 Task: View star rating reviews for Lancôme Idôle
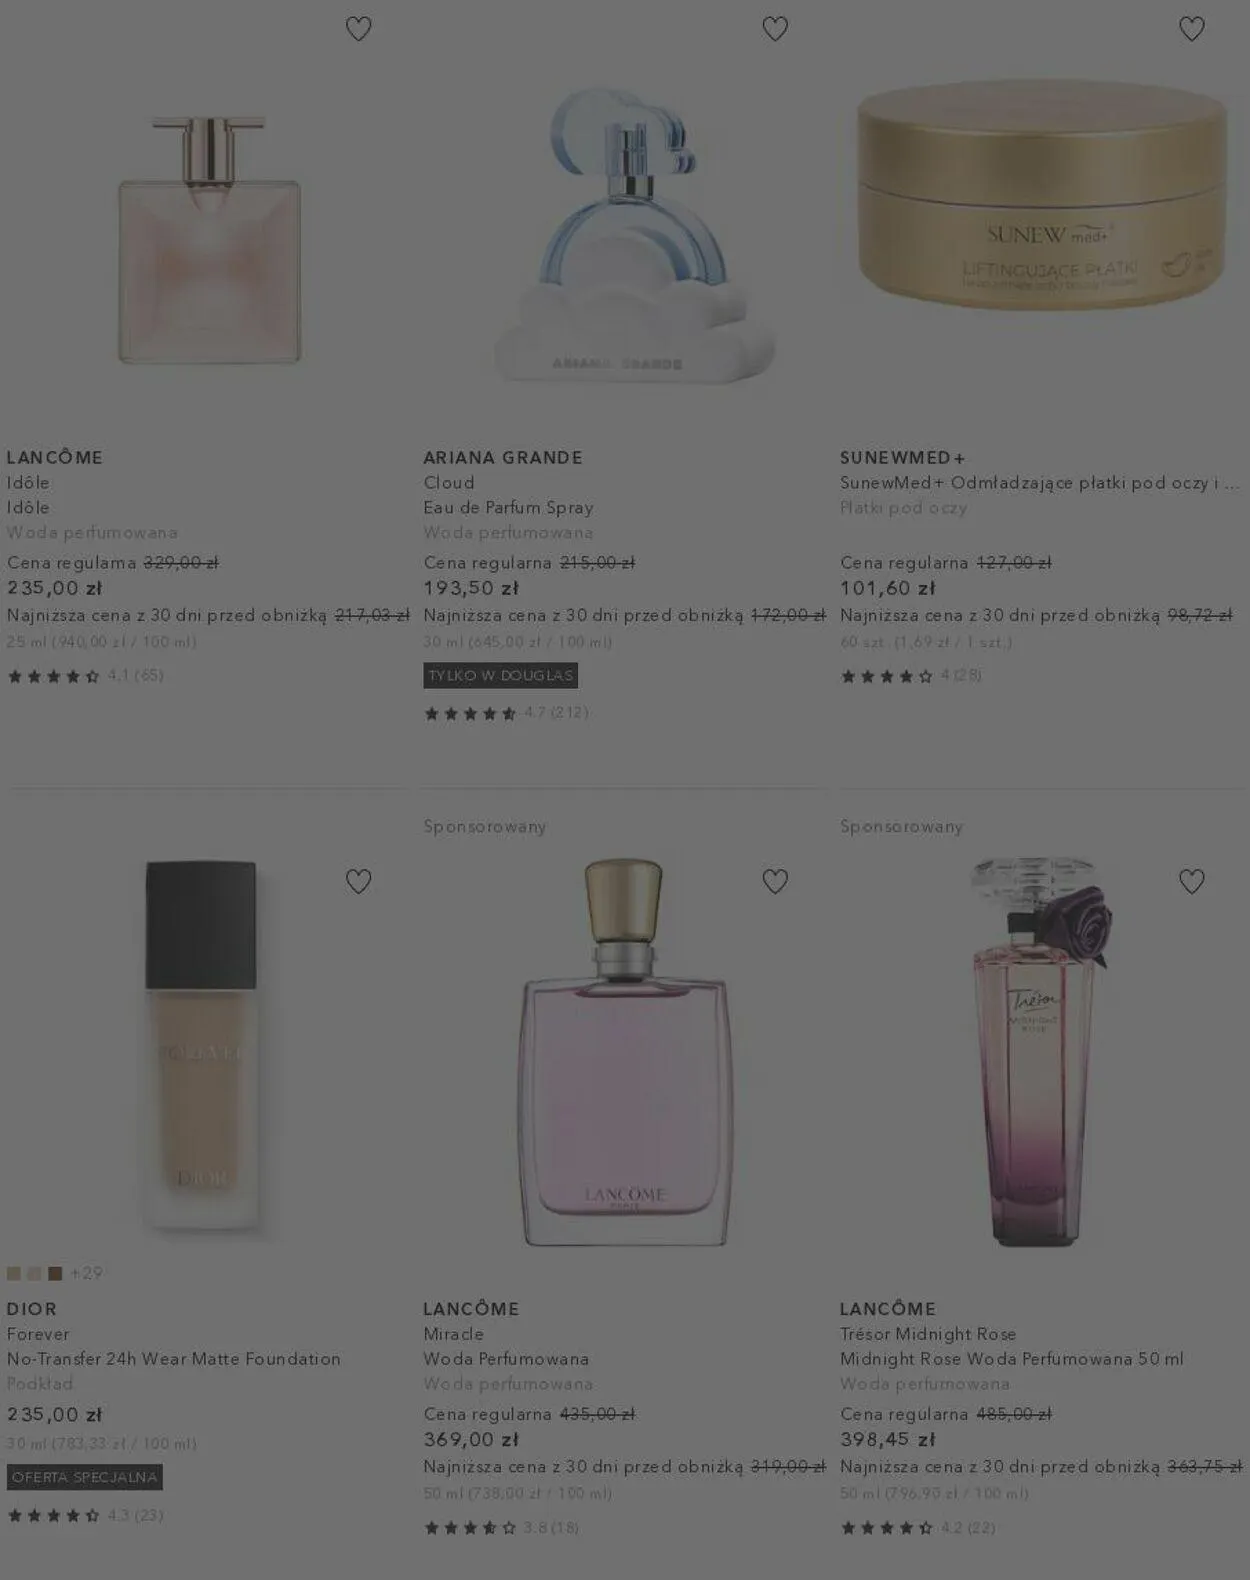(x=85, y=676)
